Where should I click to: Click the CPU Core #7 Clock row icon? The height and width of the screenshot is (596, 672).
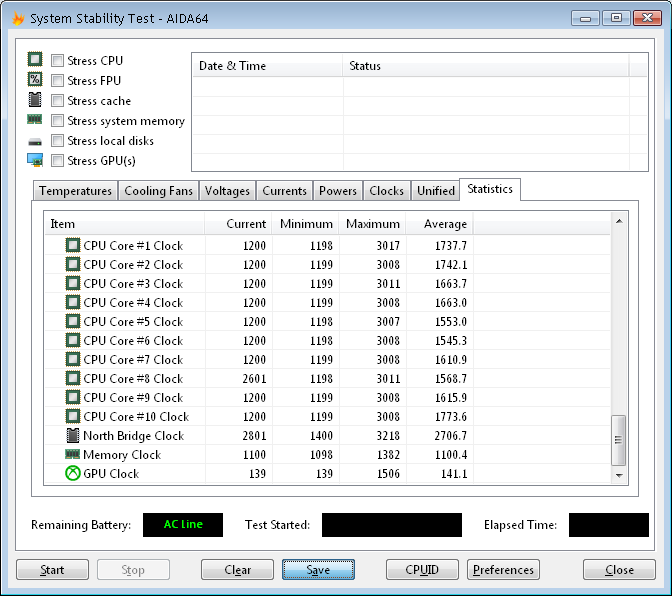72,359
